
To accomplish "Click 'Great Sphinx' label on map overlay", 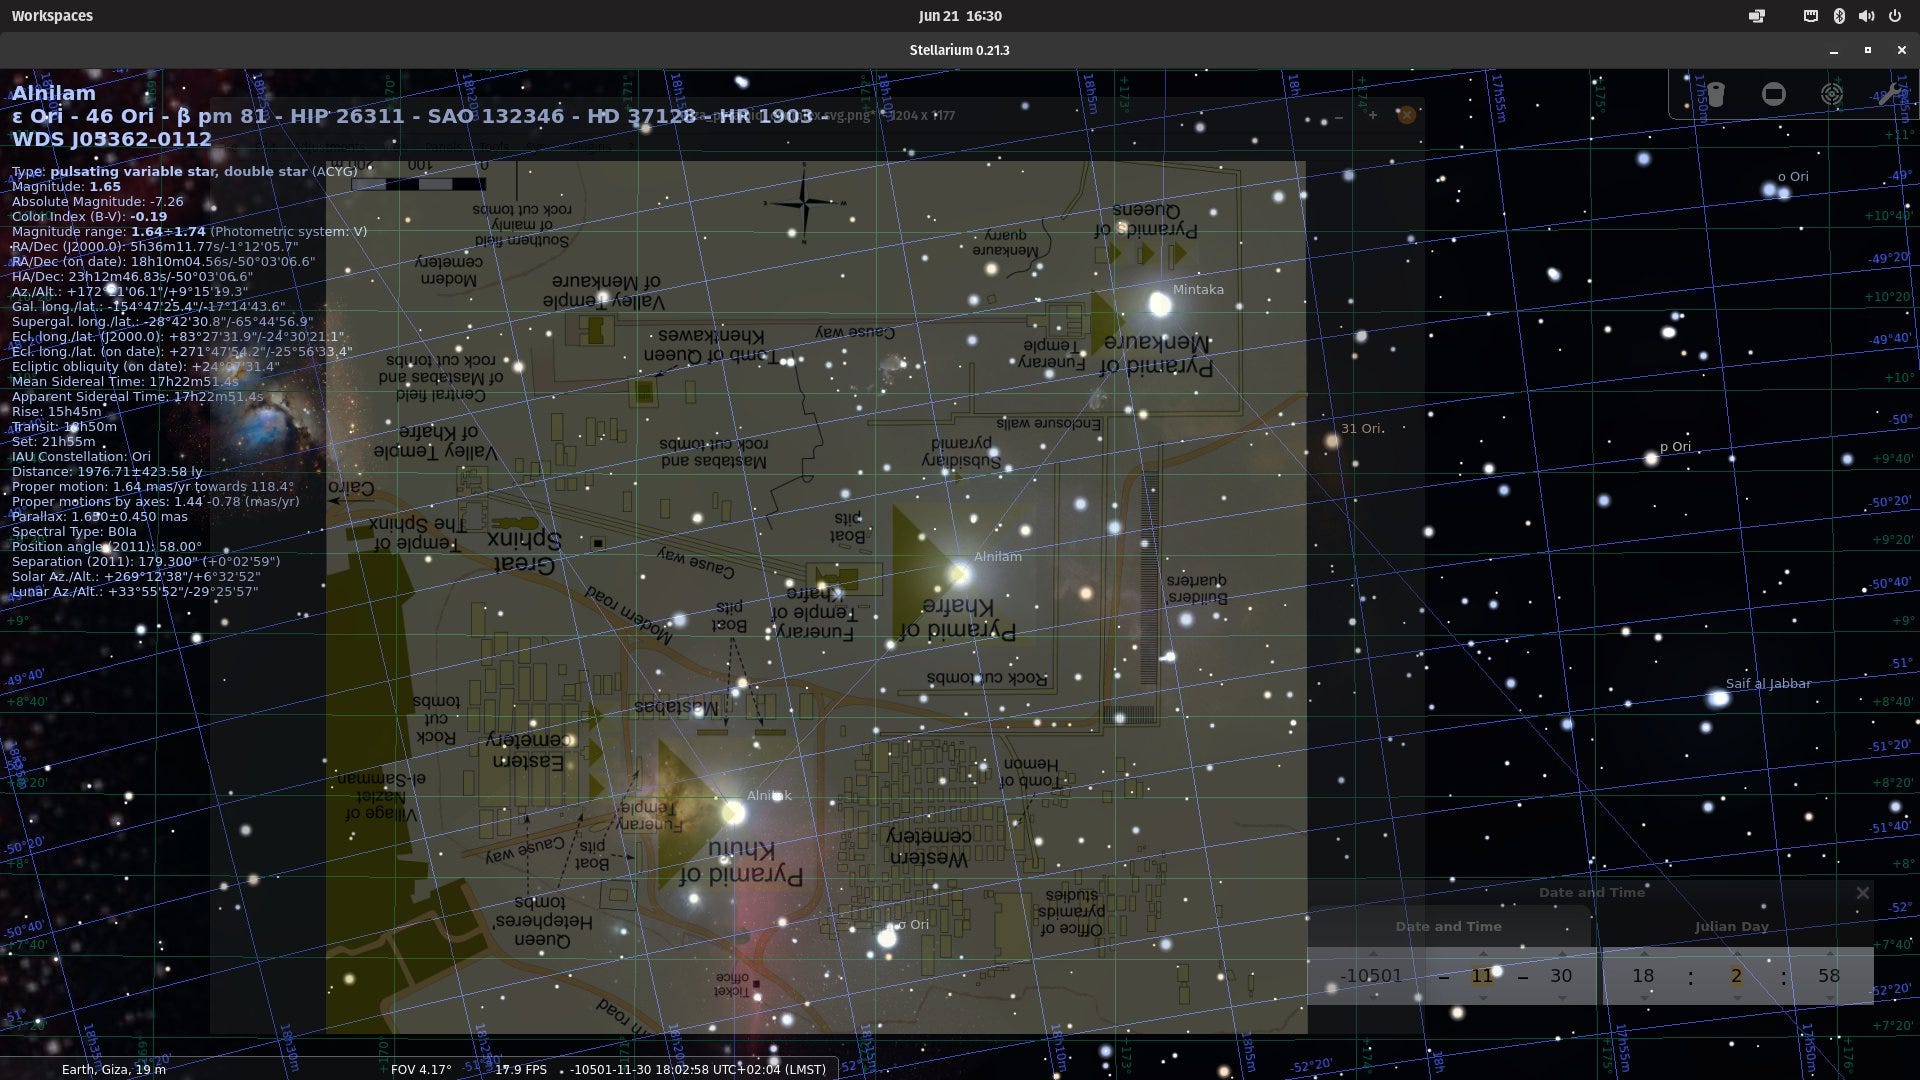I will click(525, 553).
